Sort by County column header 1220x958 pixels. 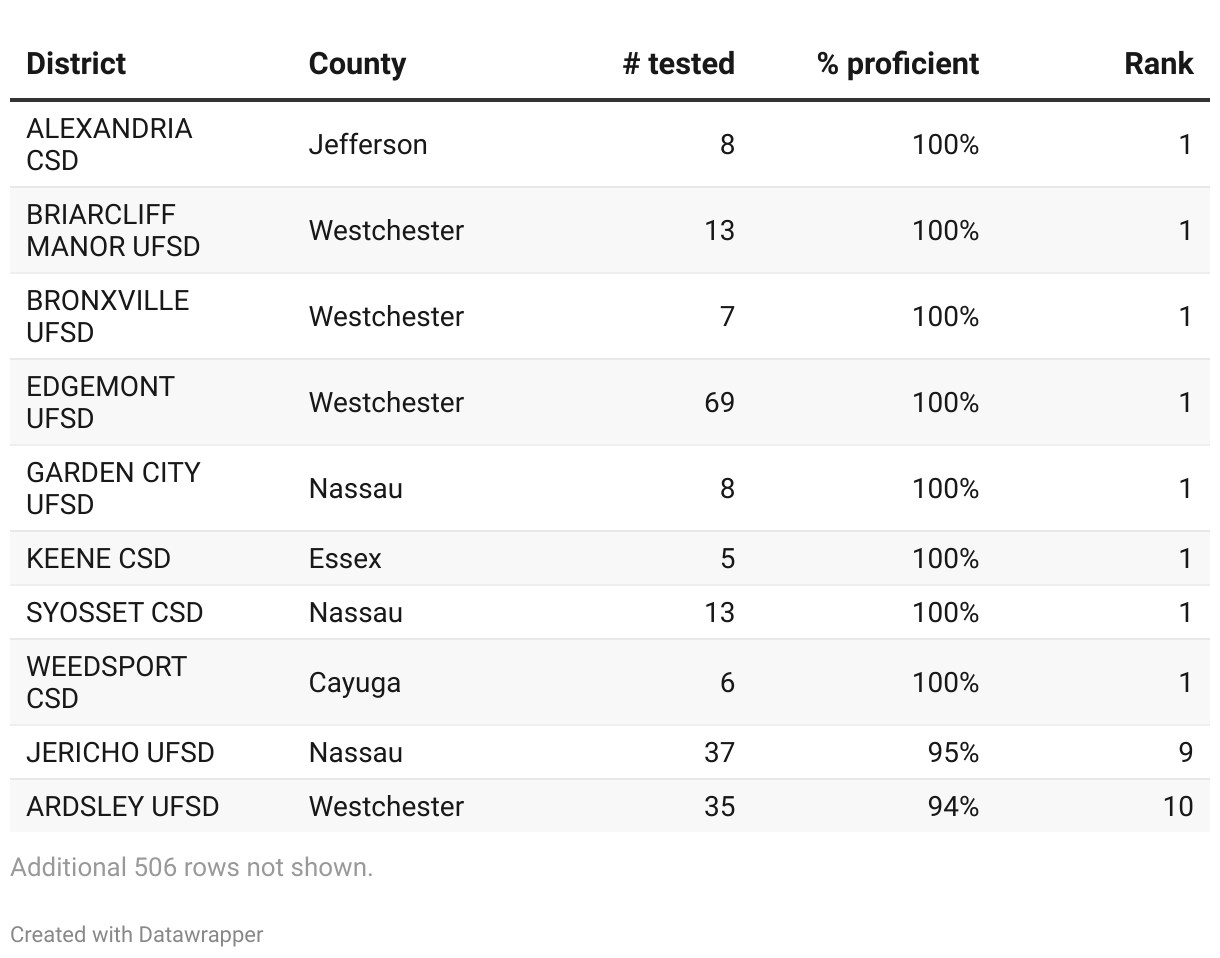point(357,64)
